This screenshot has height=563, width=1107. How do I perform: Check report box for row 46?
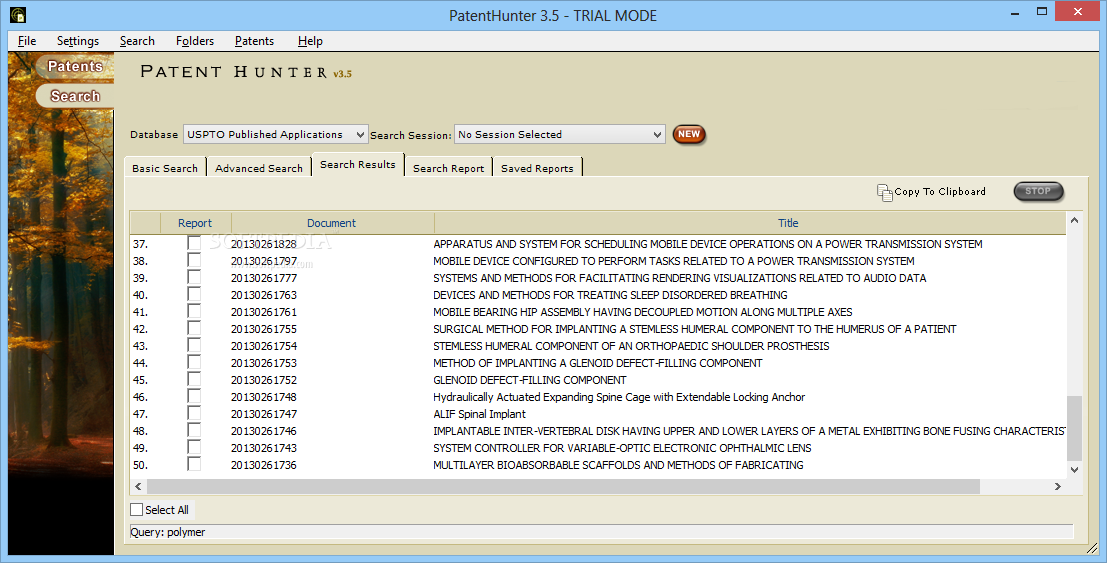tap(193, 396)
